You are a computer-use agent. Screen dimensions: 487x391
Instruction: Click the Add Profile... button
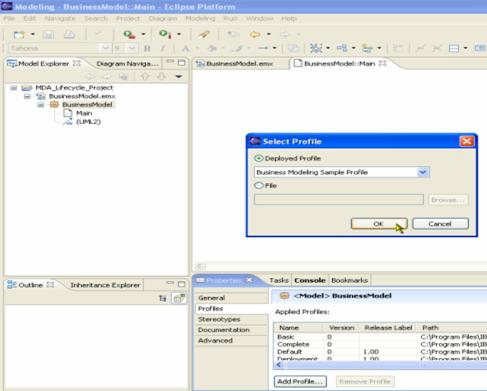pyautogui.click(x=300, y=381)
